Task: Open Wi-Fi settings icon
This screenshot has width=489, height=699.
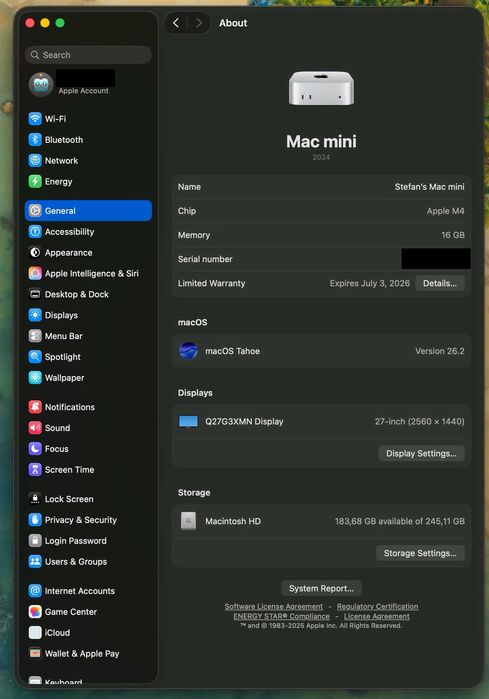Action: tap(35, 119)
